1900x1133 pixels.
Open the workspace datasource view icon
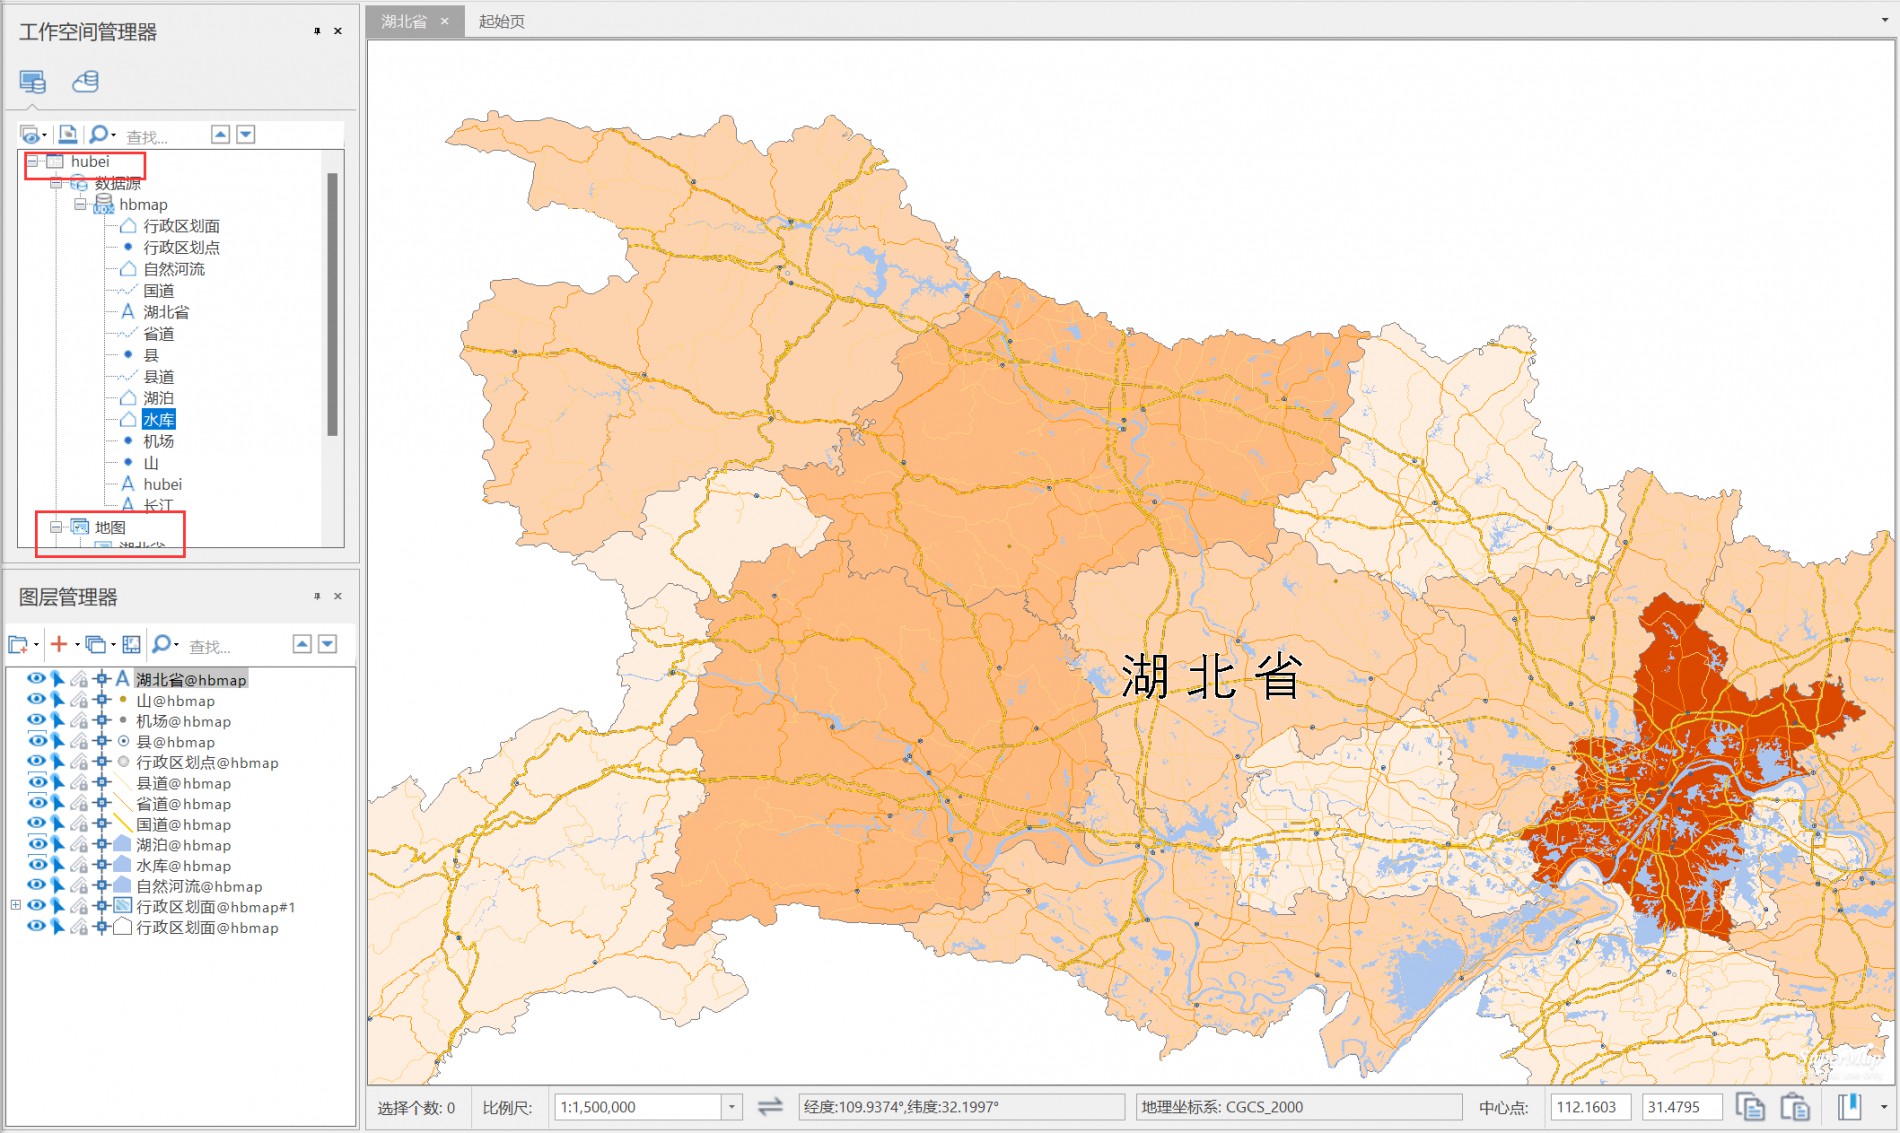coord(32,82)
